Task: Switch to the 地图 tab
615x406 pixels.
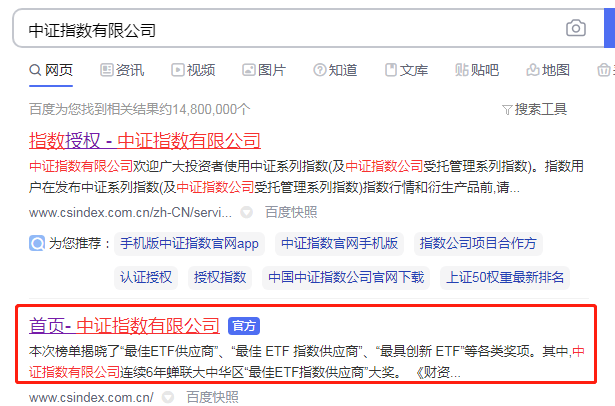Action: pyautogui.click(x=548, y=70)
